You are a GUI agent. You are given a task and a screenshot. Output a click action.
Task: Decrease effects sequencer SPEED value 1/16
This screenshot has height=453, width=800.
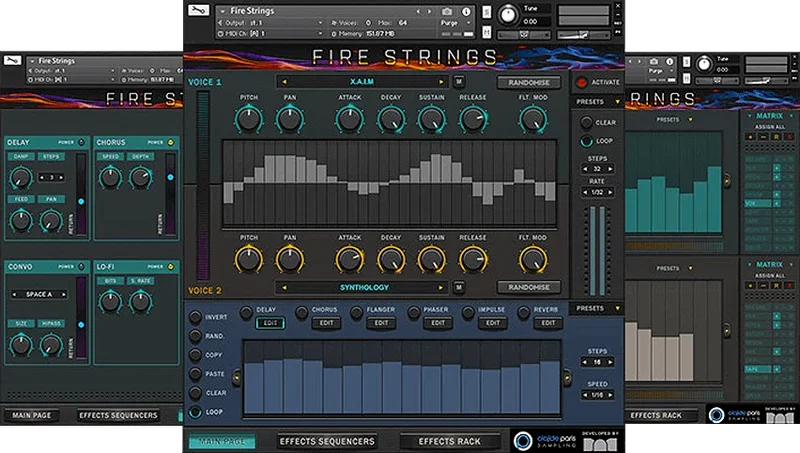pos(585,395)
